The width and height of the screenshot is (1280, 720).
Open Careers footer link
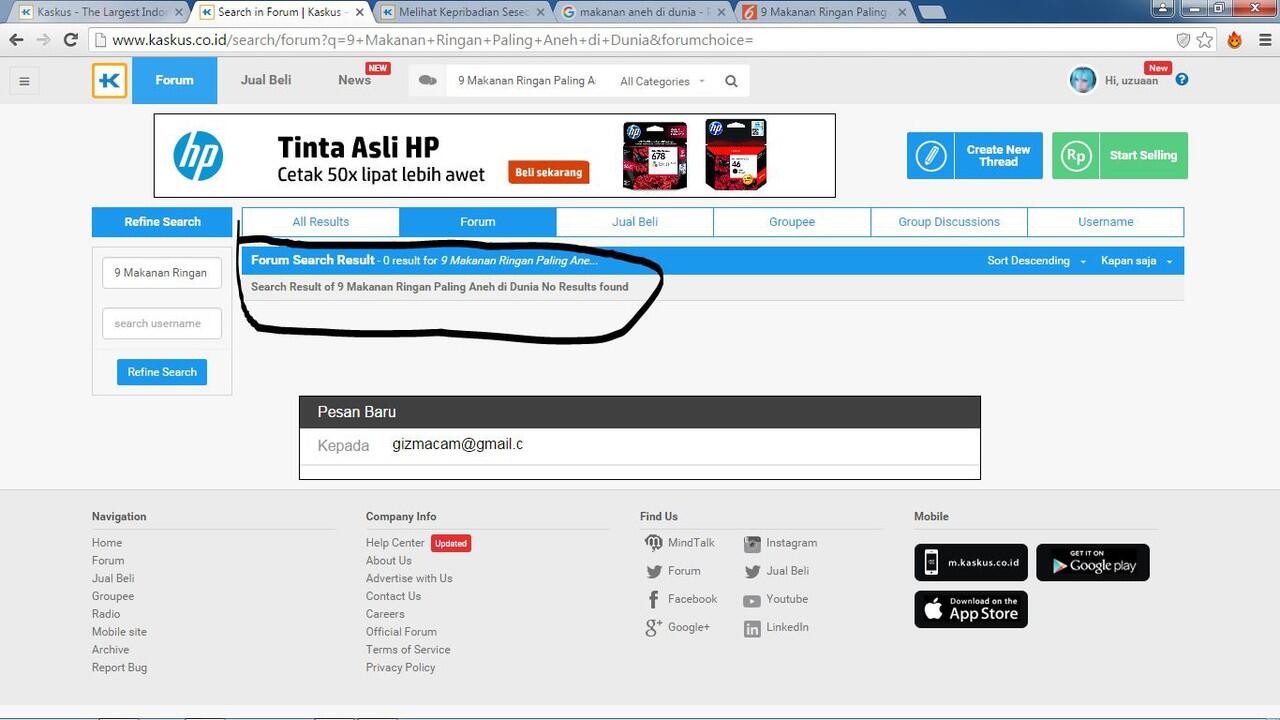click(x=385, y=614)
